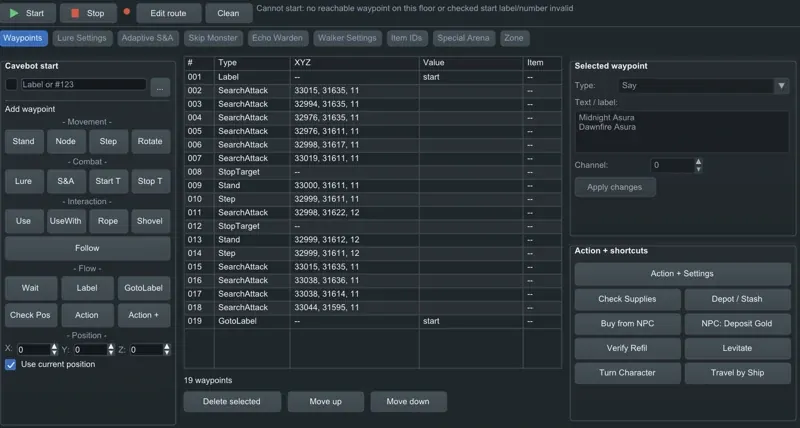Click Verify Refil shortcut
This screenshot has height=428, width=800.
[x=628, y=348]
